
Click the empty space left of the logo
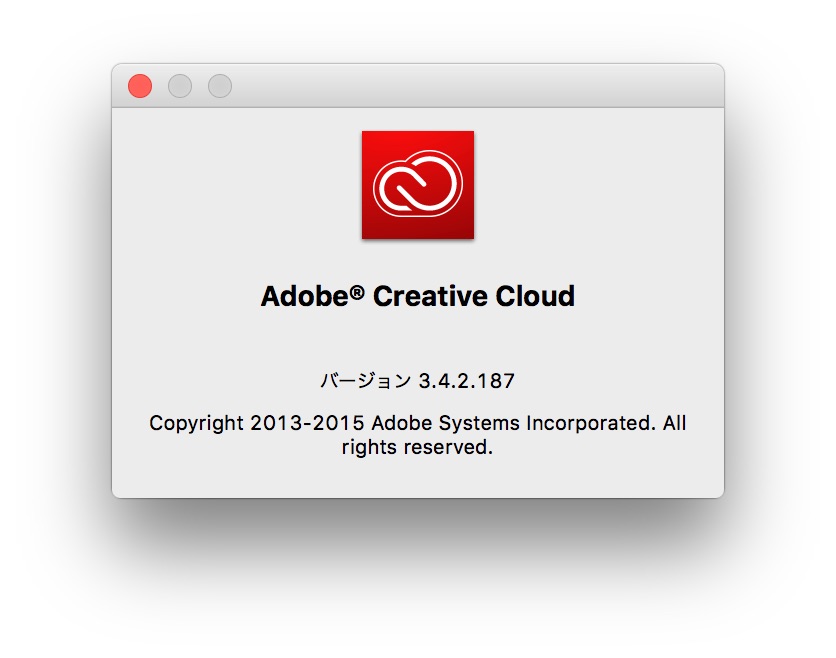[x=240, y=185]
